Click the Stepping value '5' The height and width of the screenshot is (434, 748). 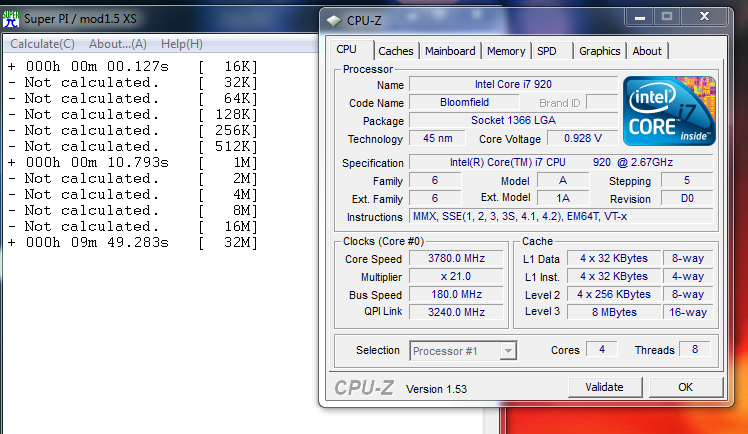coord(687,180)
